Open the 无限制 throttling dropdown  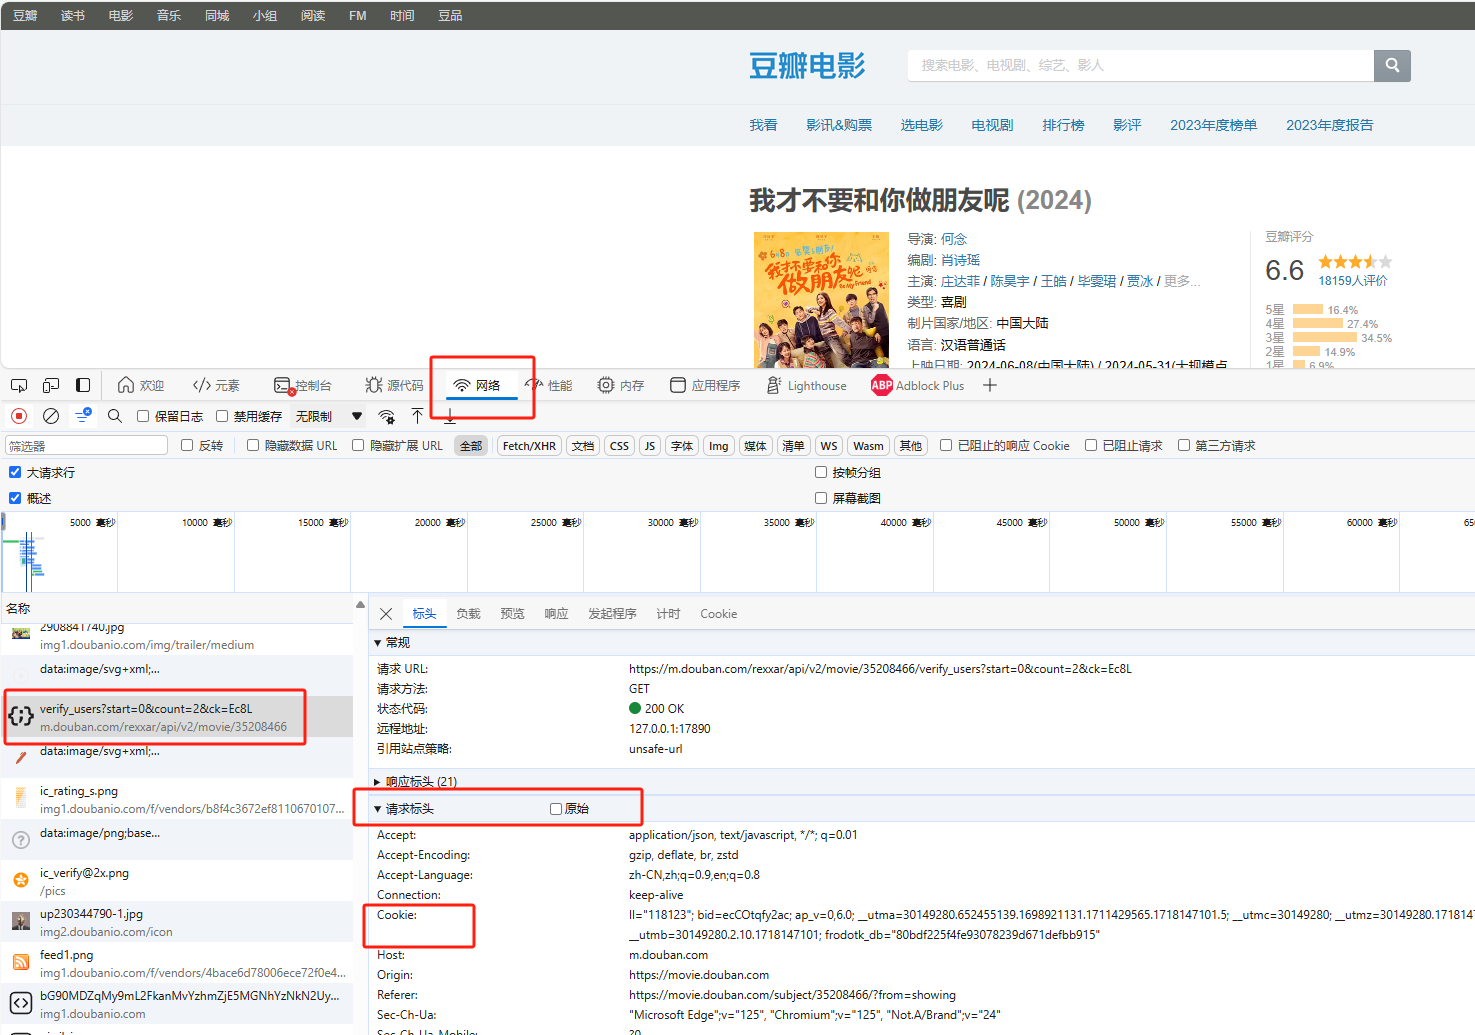329,416
